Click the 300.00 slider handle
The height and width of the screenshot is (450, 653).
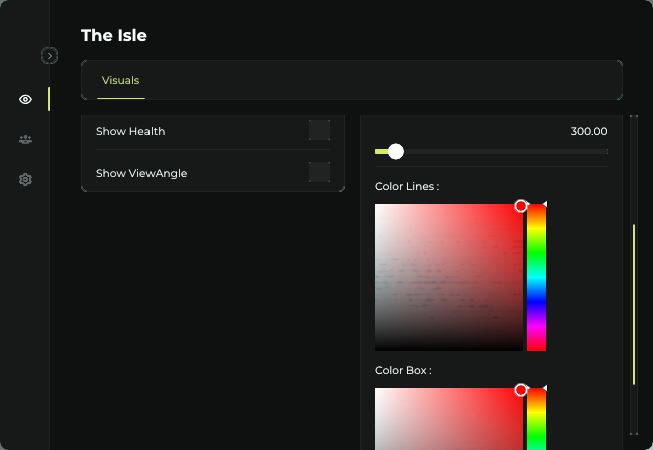pyautogui.click(x=395, y=151)
